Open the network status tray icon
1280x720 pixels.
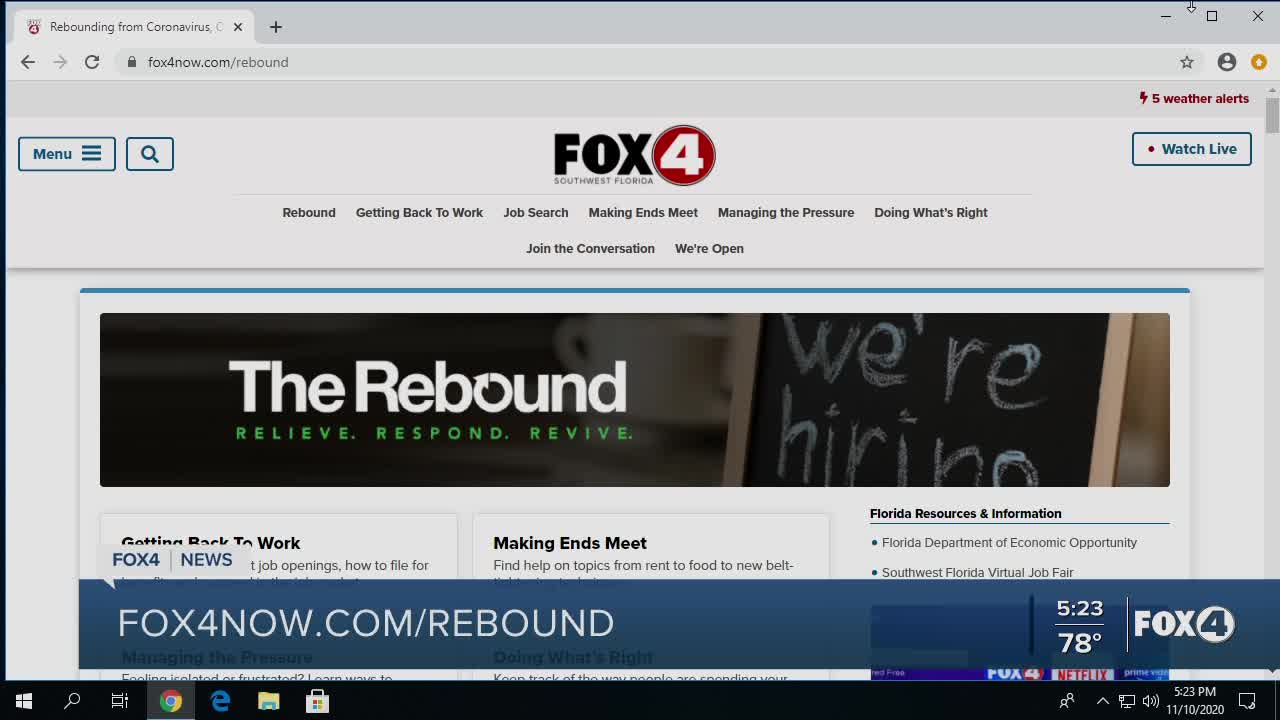[1127, 701]
